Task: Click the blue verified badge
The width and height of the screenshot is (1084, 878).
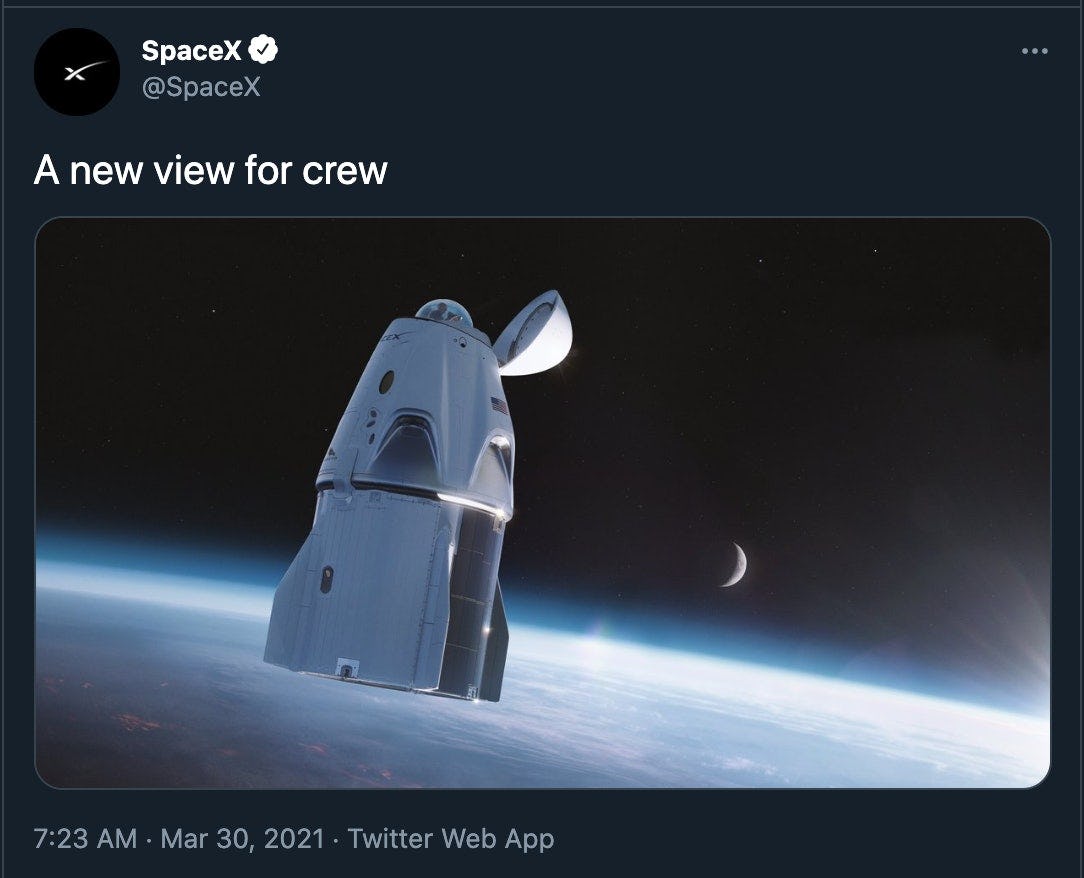Action: coord(263,49)
